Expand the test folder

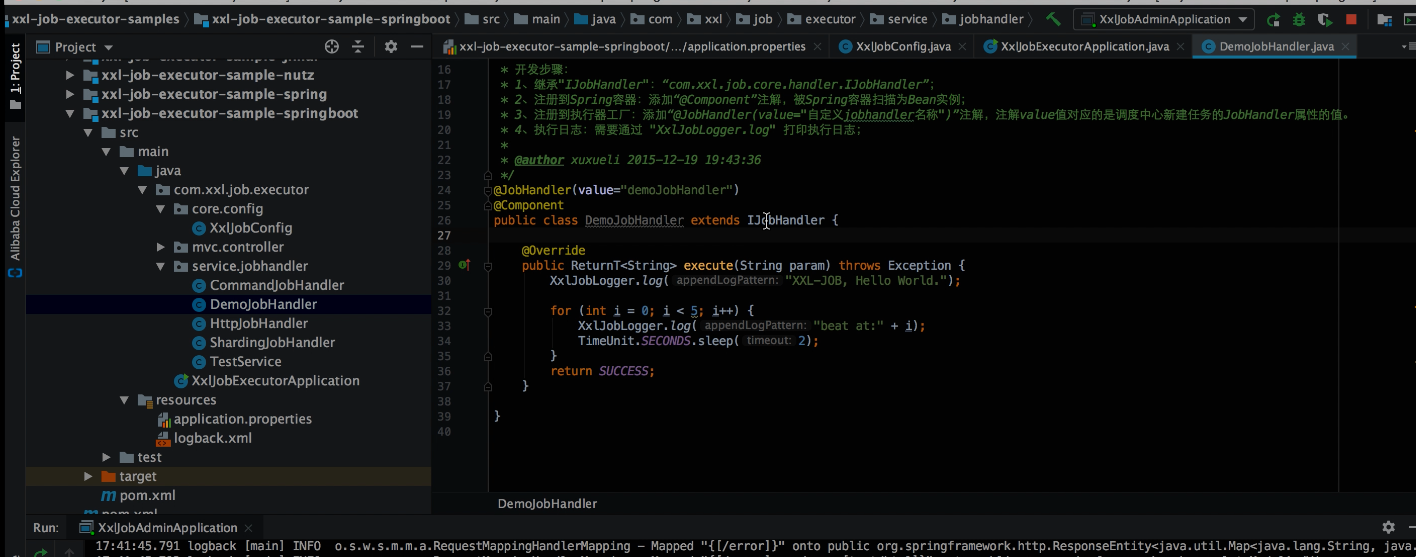(x=106, y=456)
